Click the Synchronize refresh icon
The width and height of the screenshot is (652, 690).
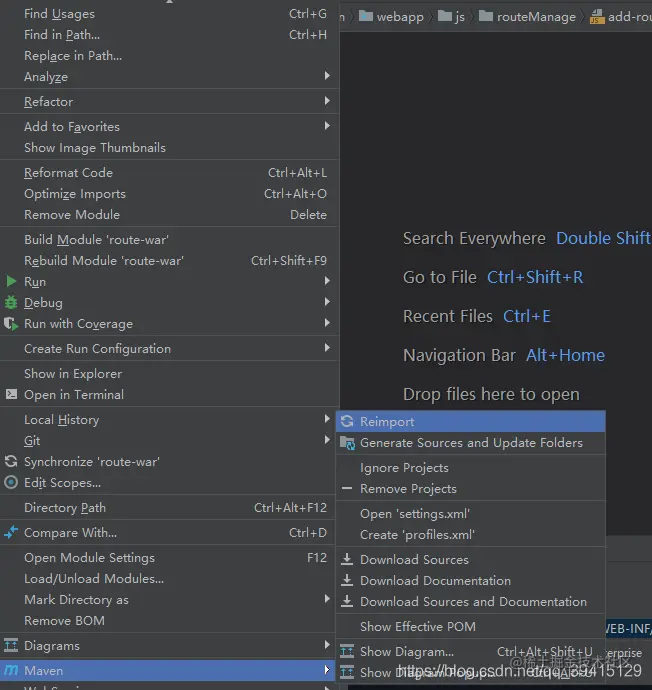tap(11, 461)
